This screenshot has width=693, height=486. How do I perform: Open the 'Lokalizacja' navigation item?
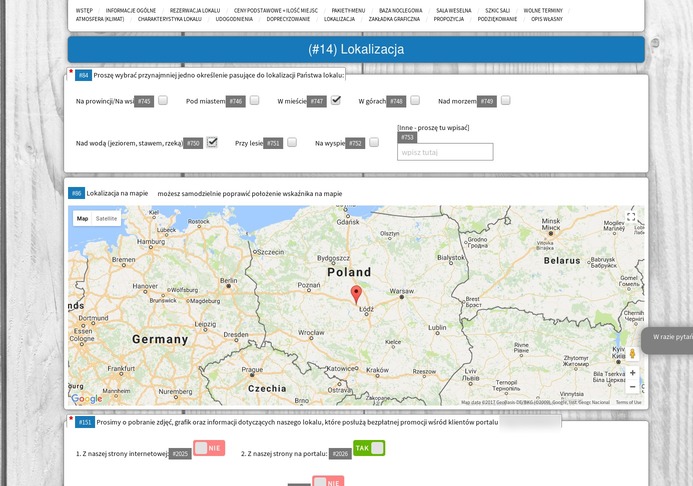point(339,19)
